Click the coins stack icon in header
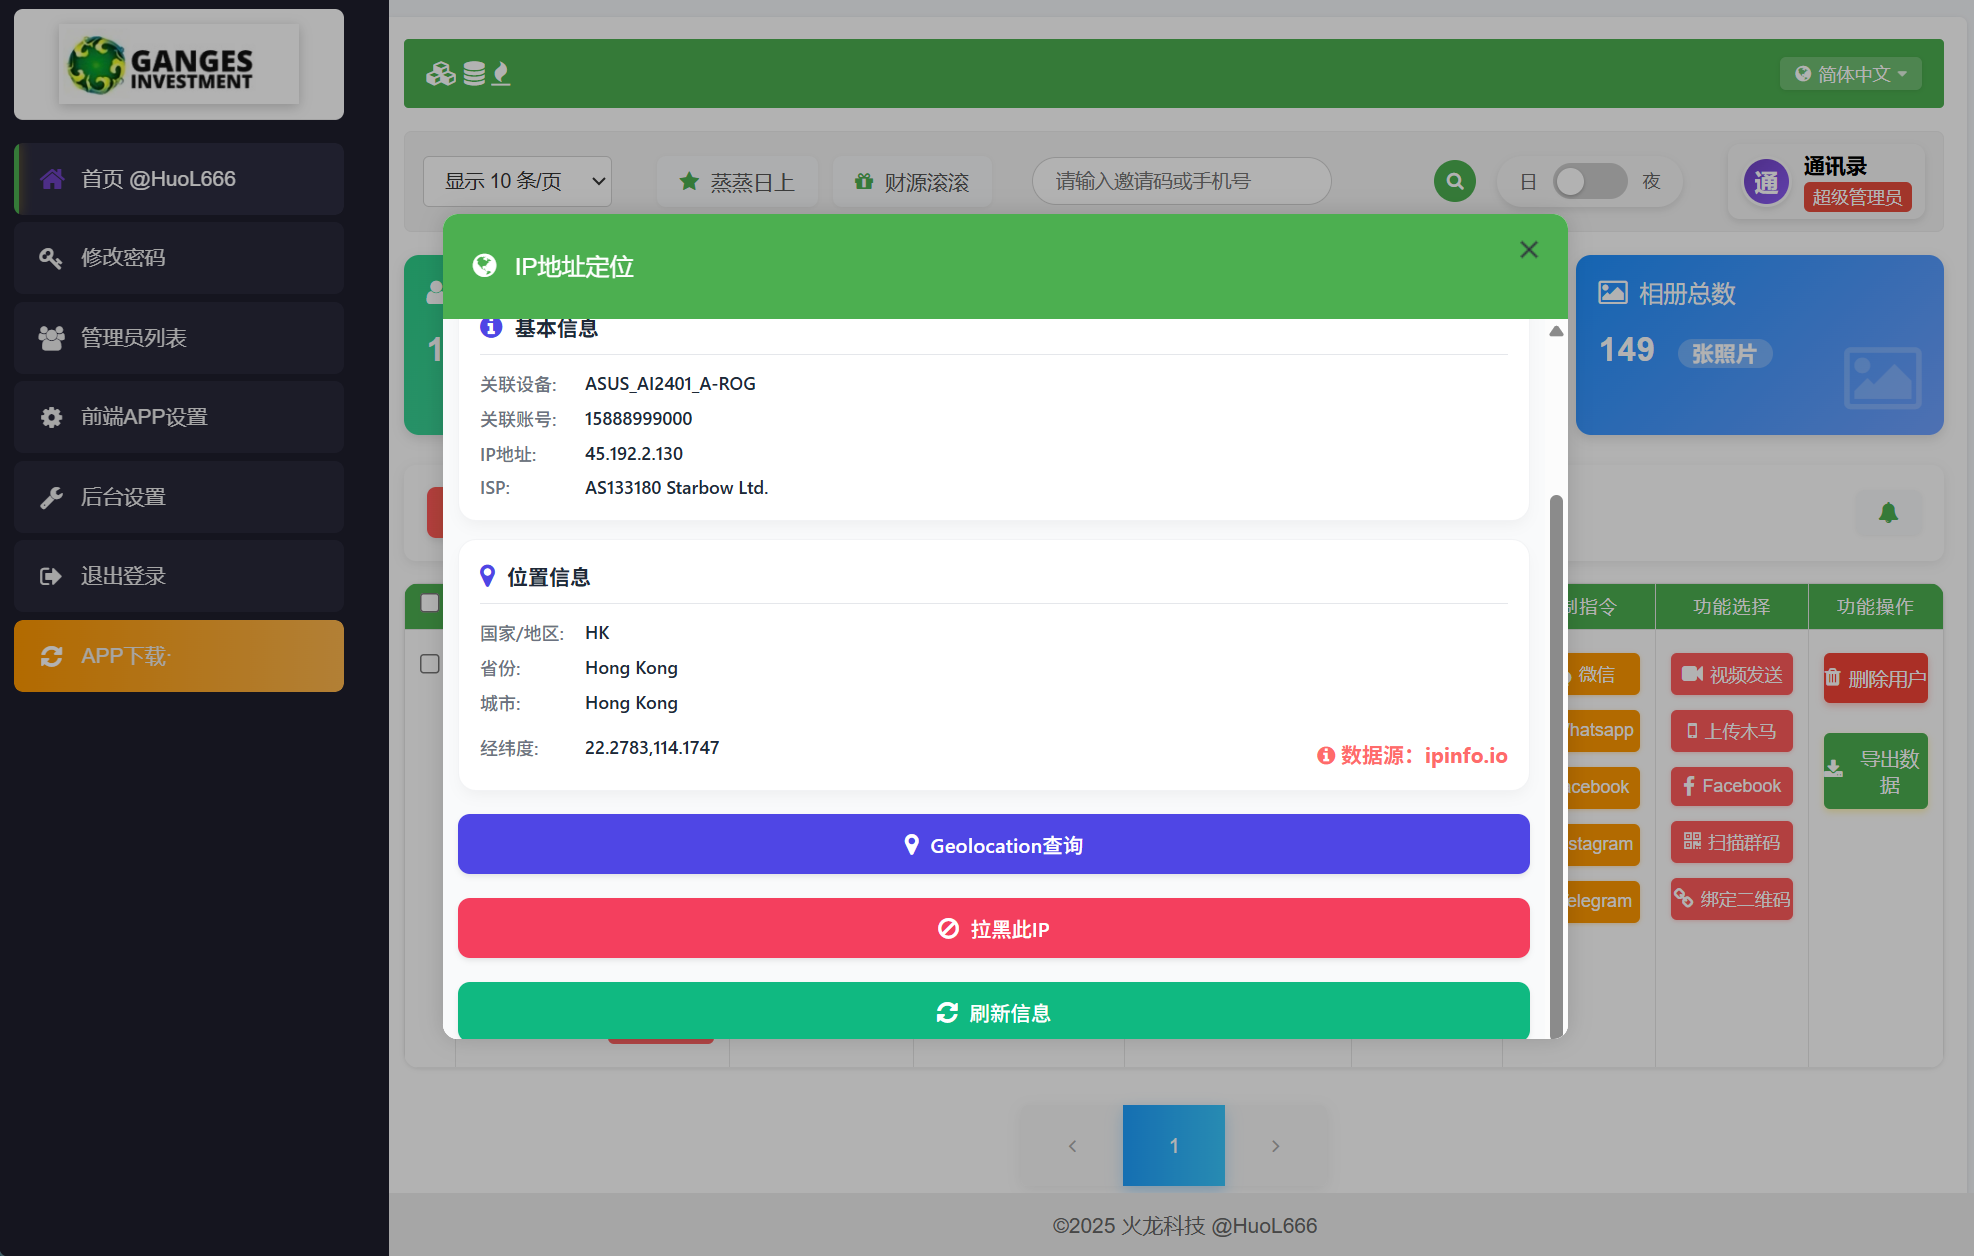This screenshot has width=1974, height=1256. point(474,74)
